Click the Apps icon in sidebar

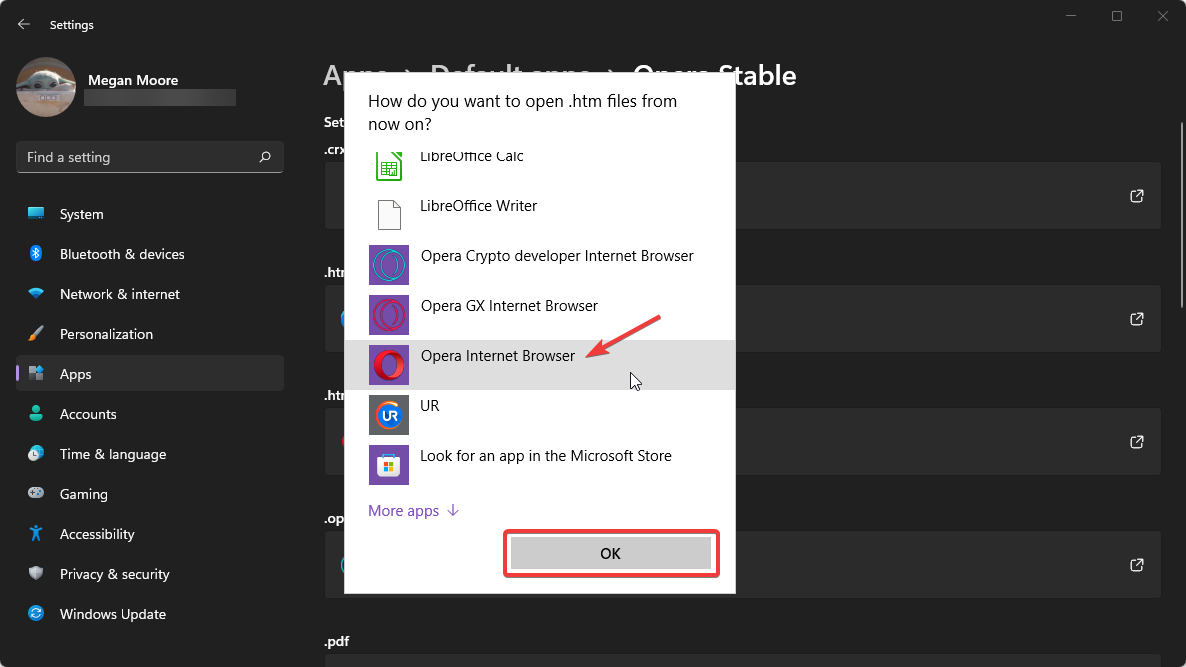pyautogui.click(x=36, y=374)
